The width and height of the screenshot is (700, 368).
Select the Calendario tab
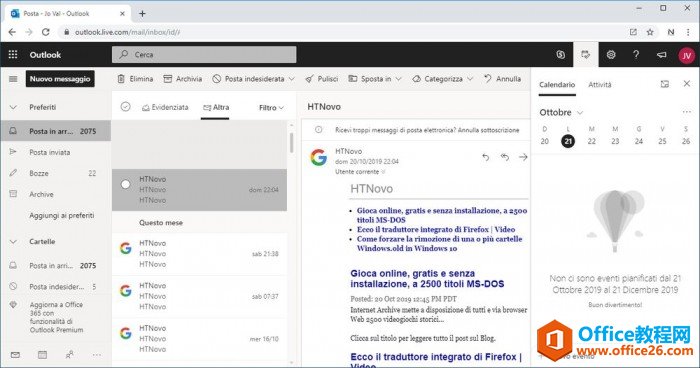(x=557, y=84)
